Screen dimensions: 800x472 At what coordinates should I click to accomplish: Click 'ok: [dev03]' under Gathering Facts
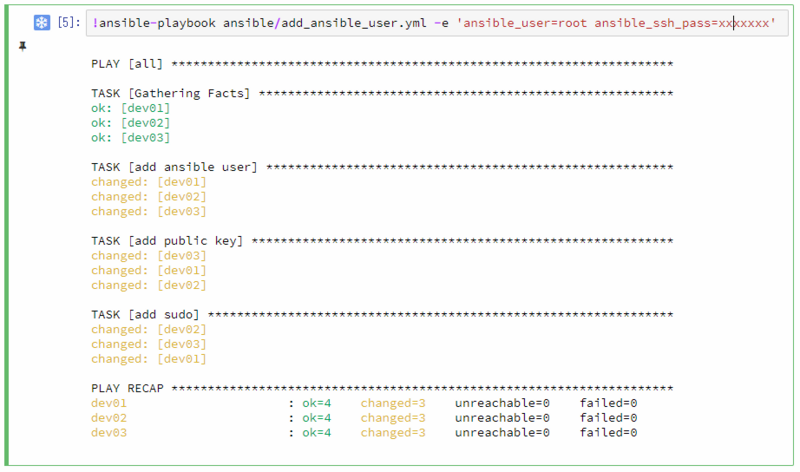(x=131, y=138)
